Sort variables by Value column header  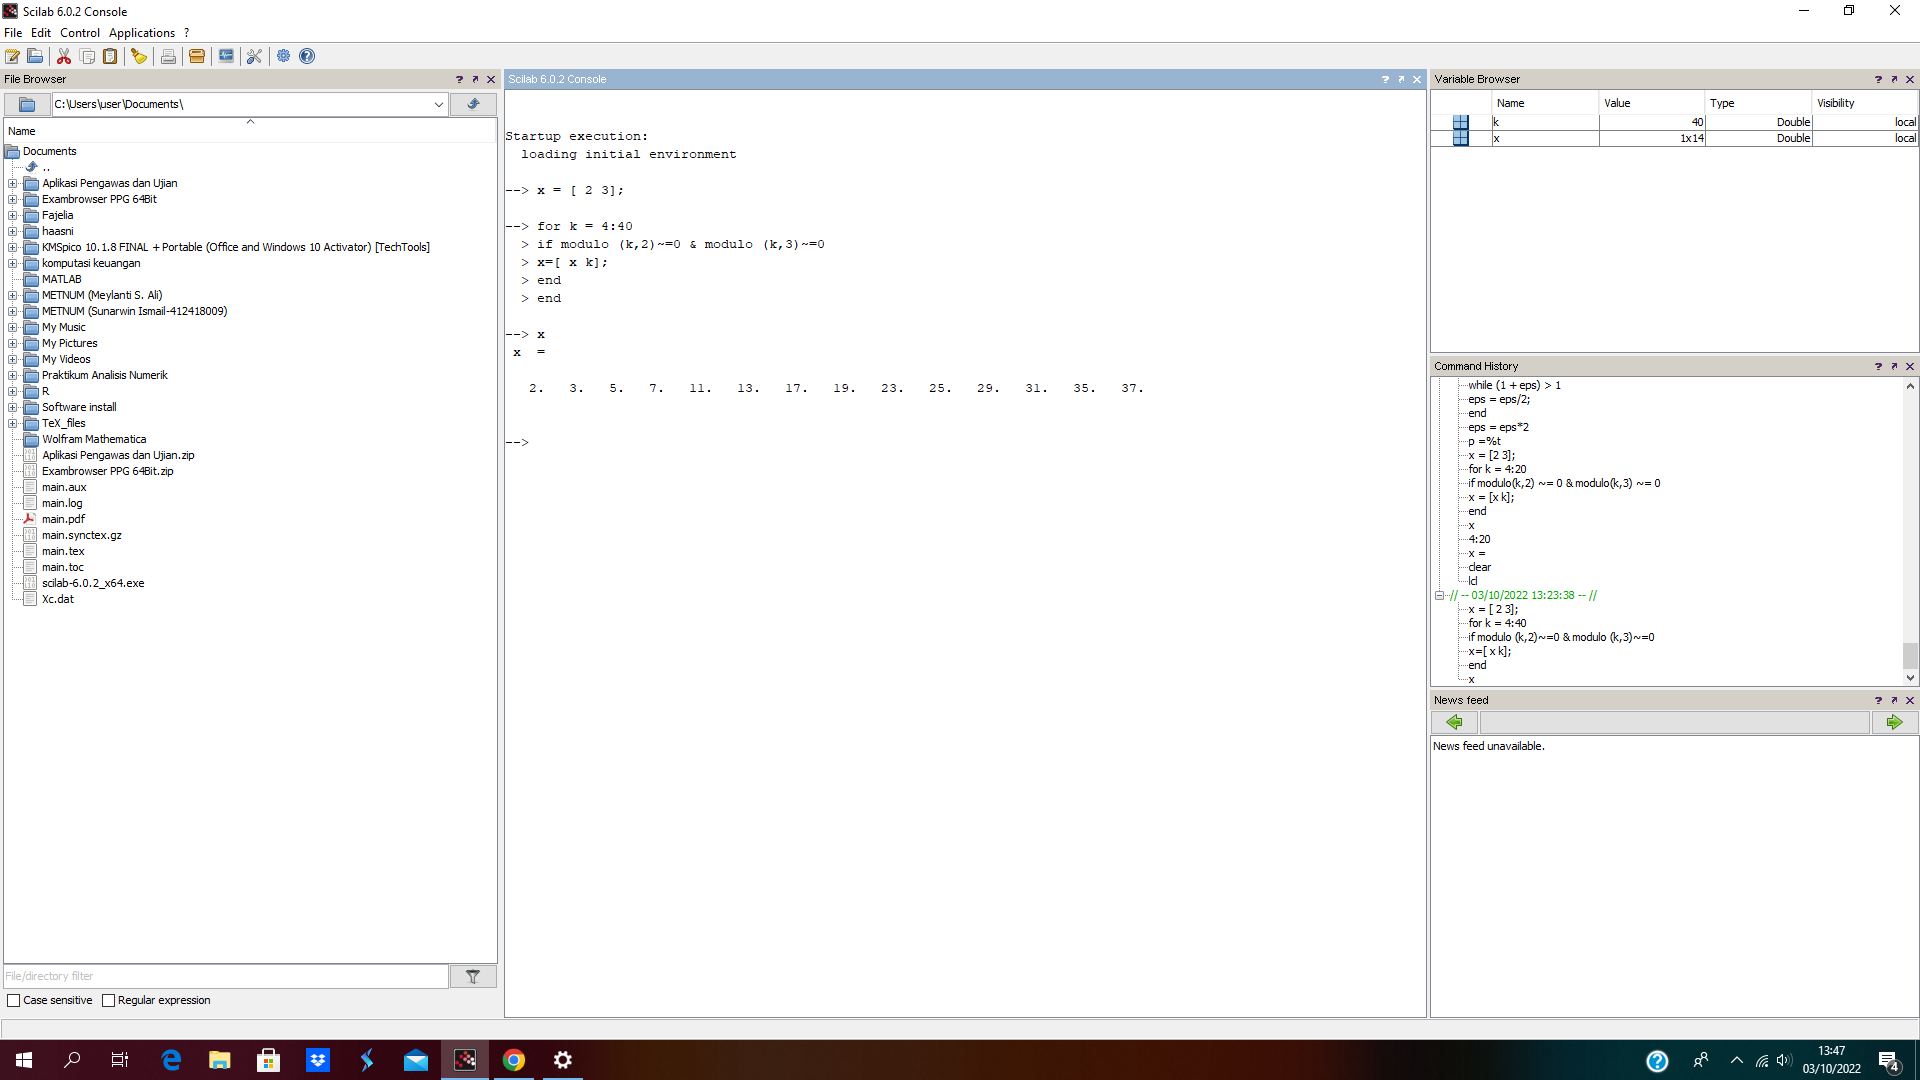coord(1652,103)
